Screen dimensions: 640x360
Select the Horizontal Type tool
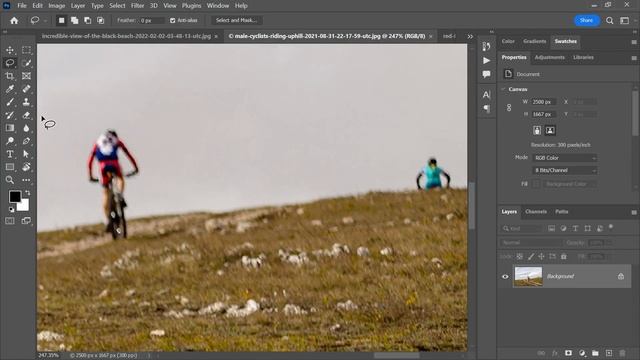(x=10, y=154)
